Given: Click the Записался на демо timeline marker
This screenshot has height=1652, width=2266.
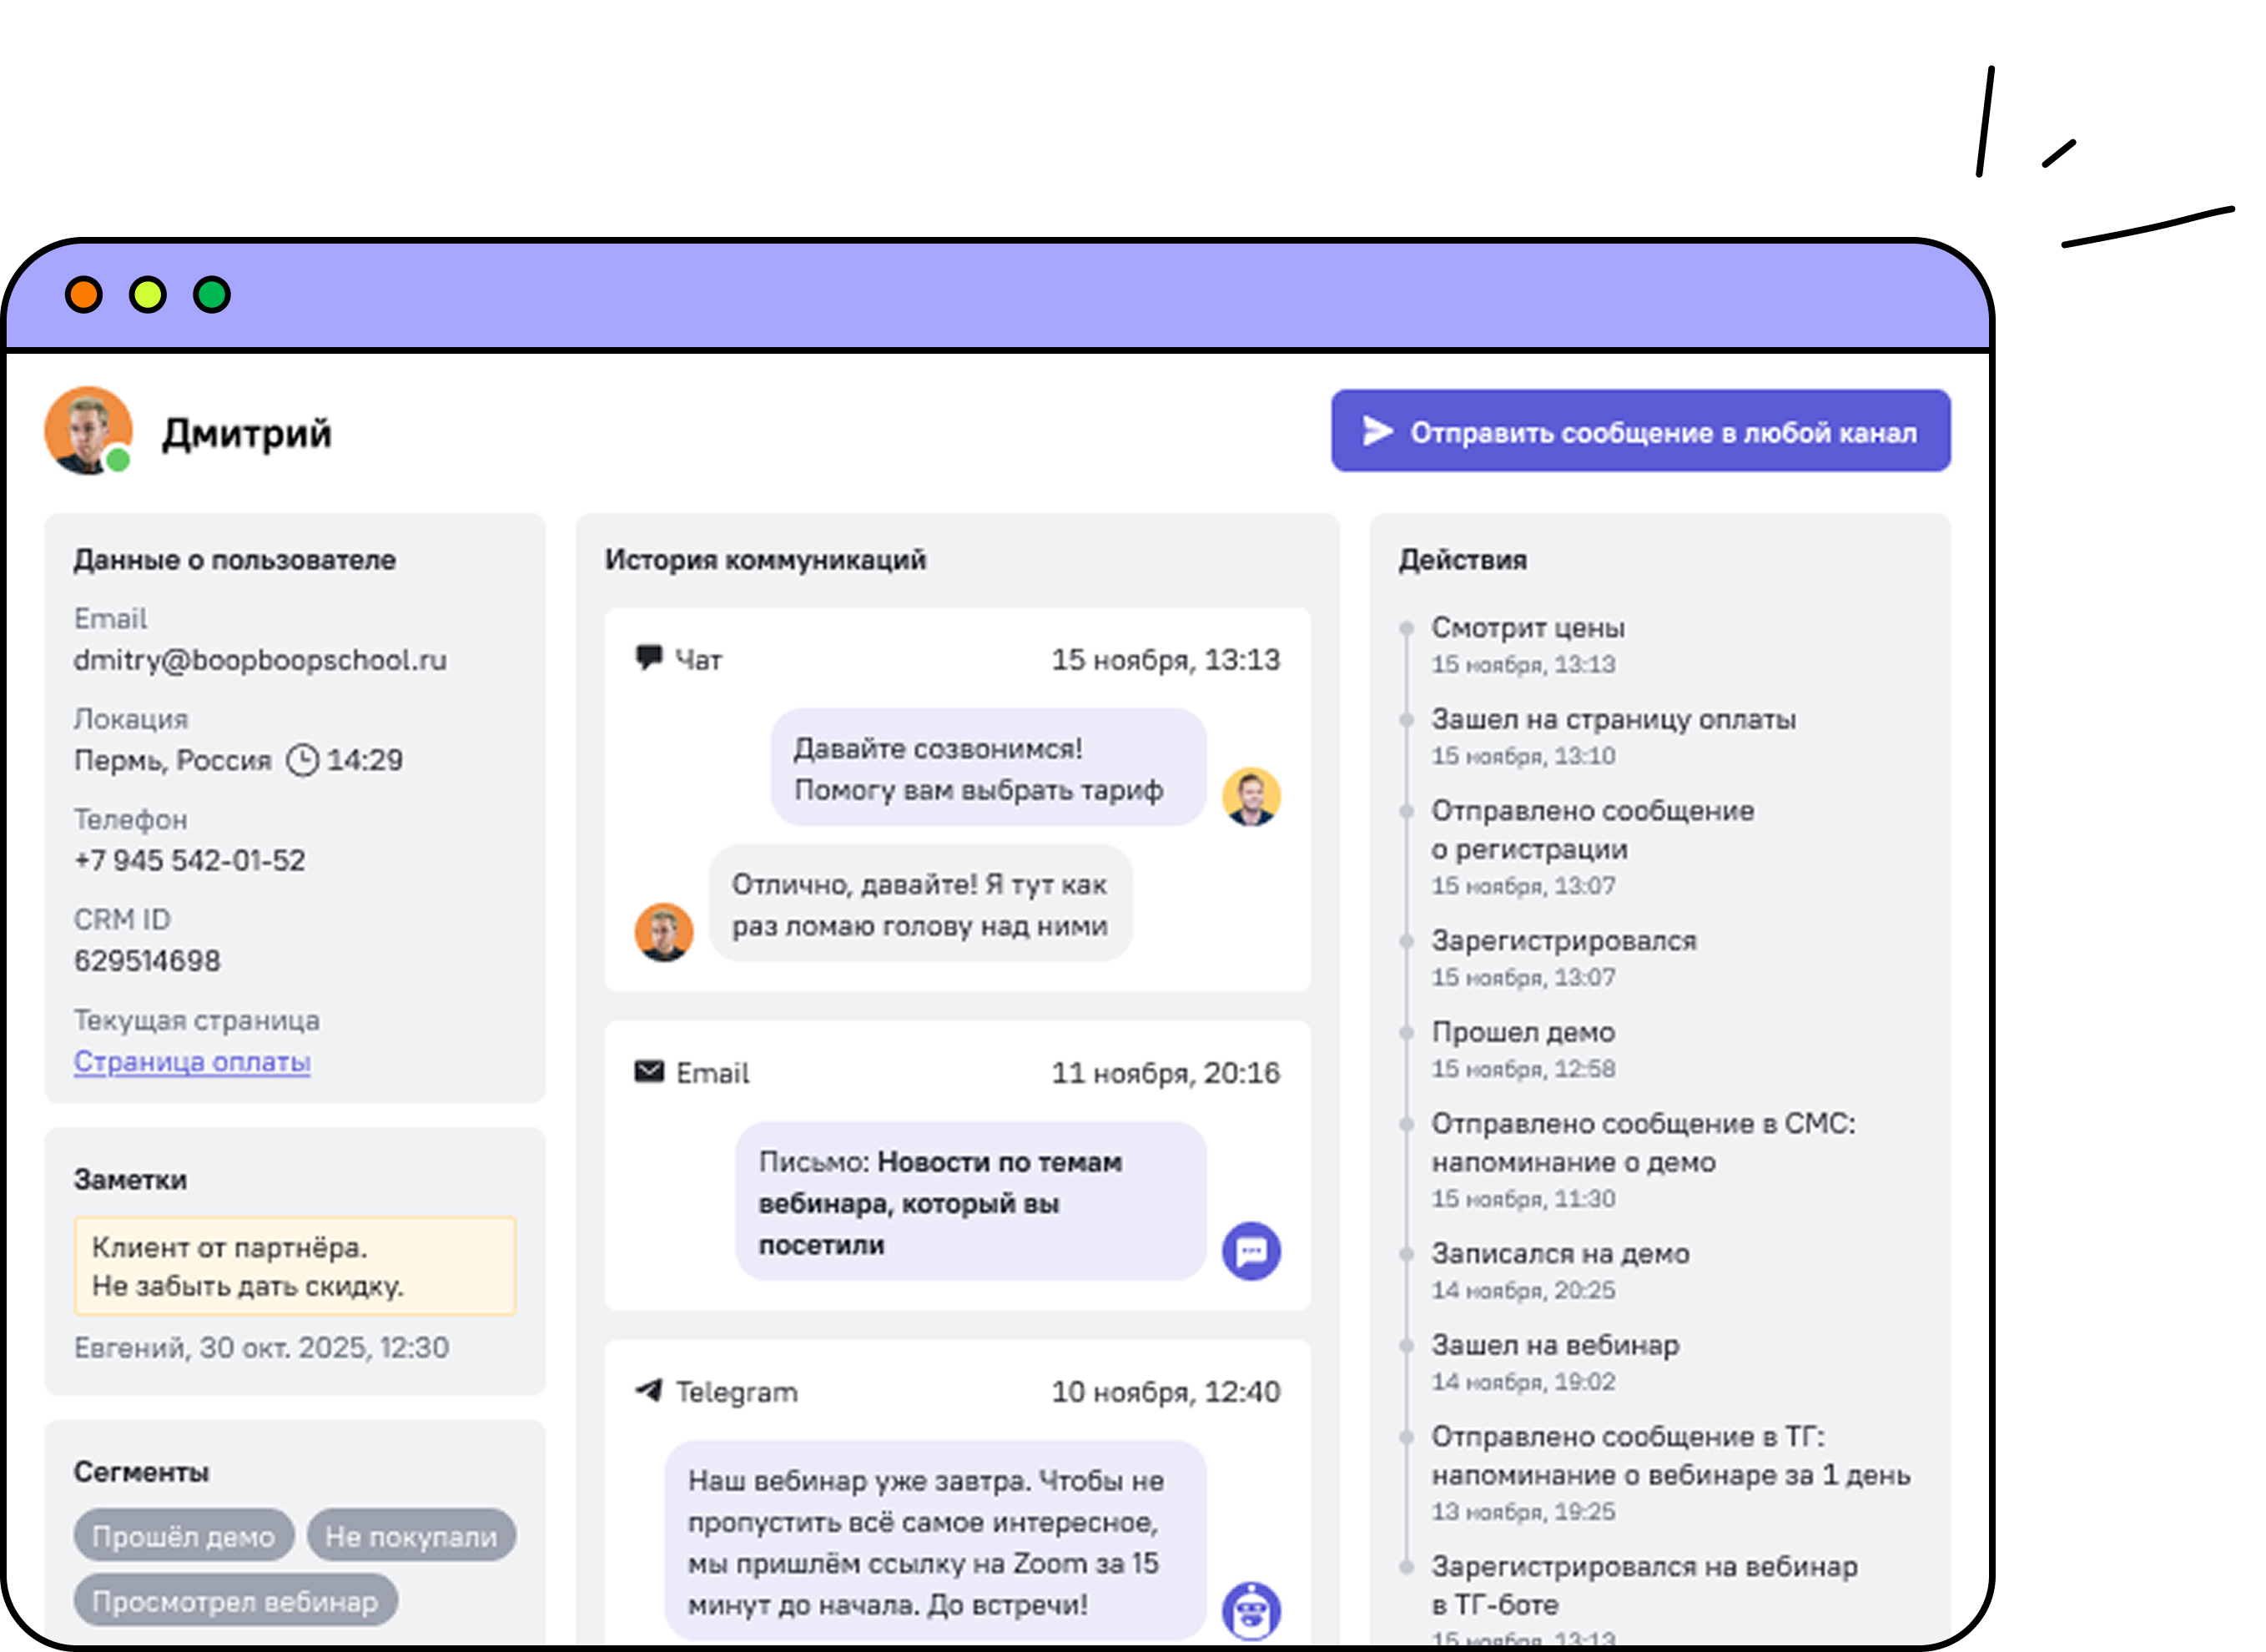Looking at the screenshot, I should tap(1406, 1253).
